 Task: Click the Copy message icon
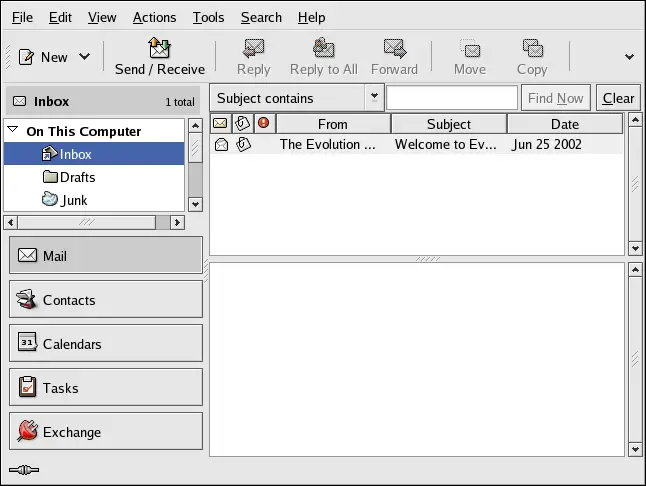[532, 48]
